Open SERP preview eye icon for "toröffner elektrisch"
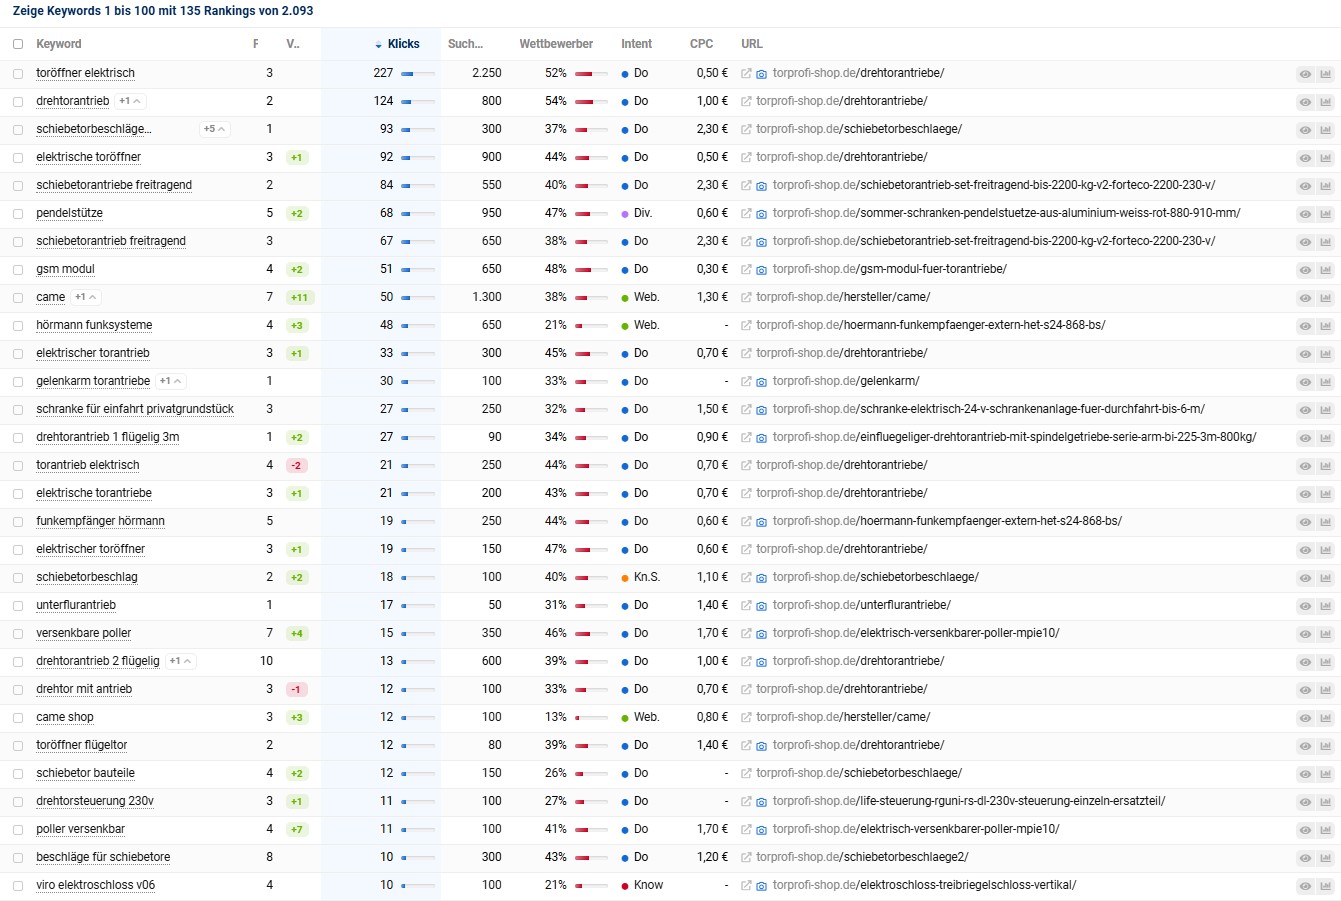This screenshot has height=901, width=1341. click(x=1304, y=73)
